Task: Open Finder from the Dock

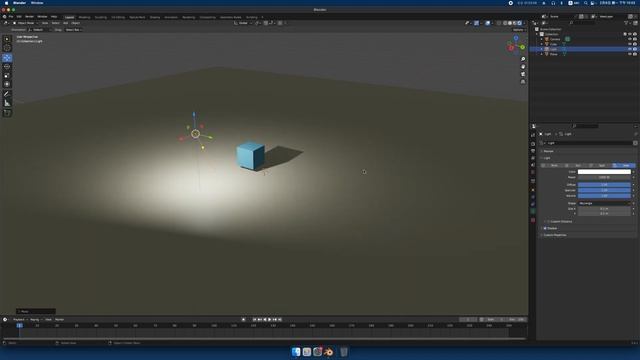Action: click(296, 352)
